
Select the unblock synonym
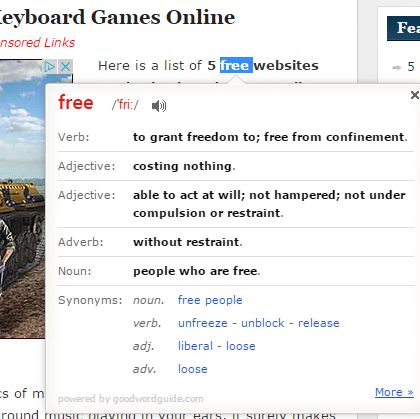(263, 323)
